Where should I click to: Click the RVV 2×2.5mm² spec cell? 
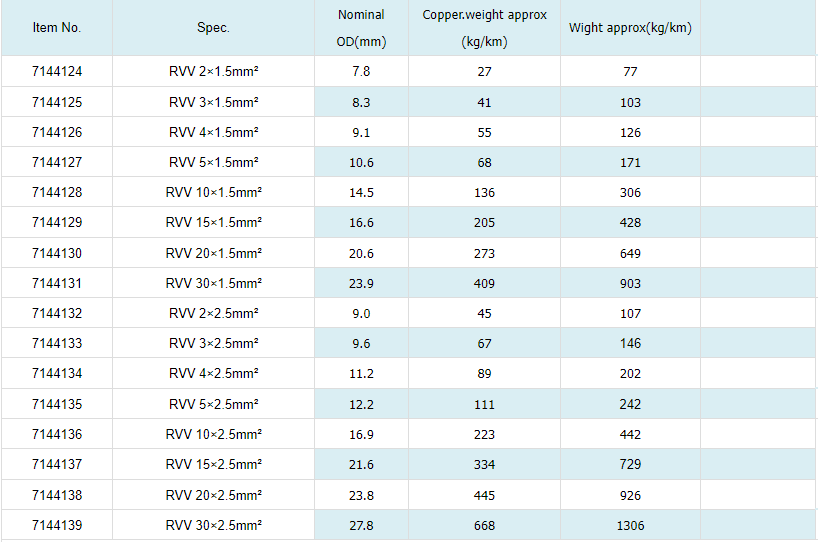pyautogui.click(x=214, y=314)
